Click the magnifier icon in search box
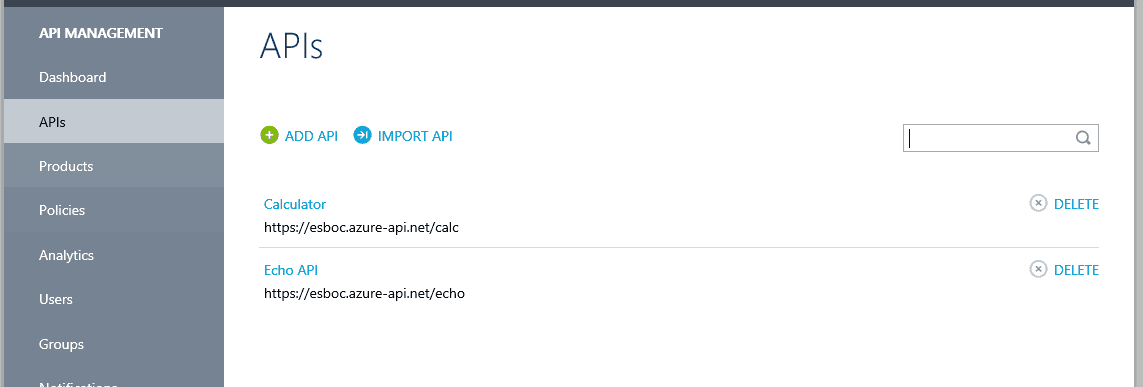 (1082, 138)
